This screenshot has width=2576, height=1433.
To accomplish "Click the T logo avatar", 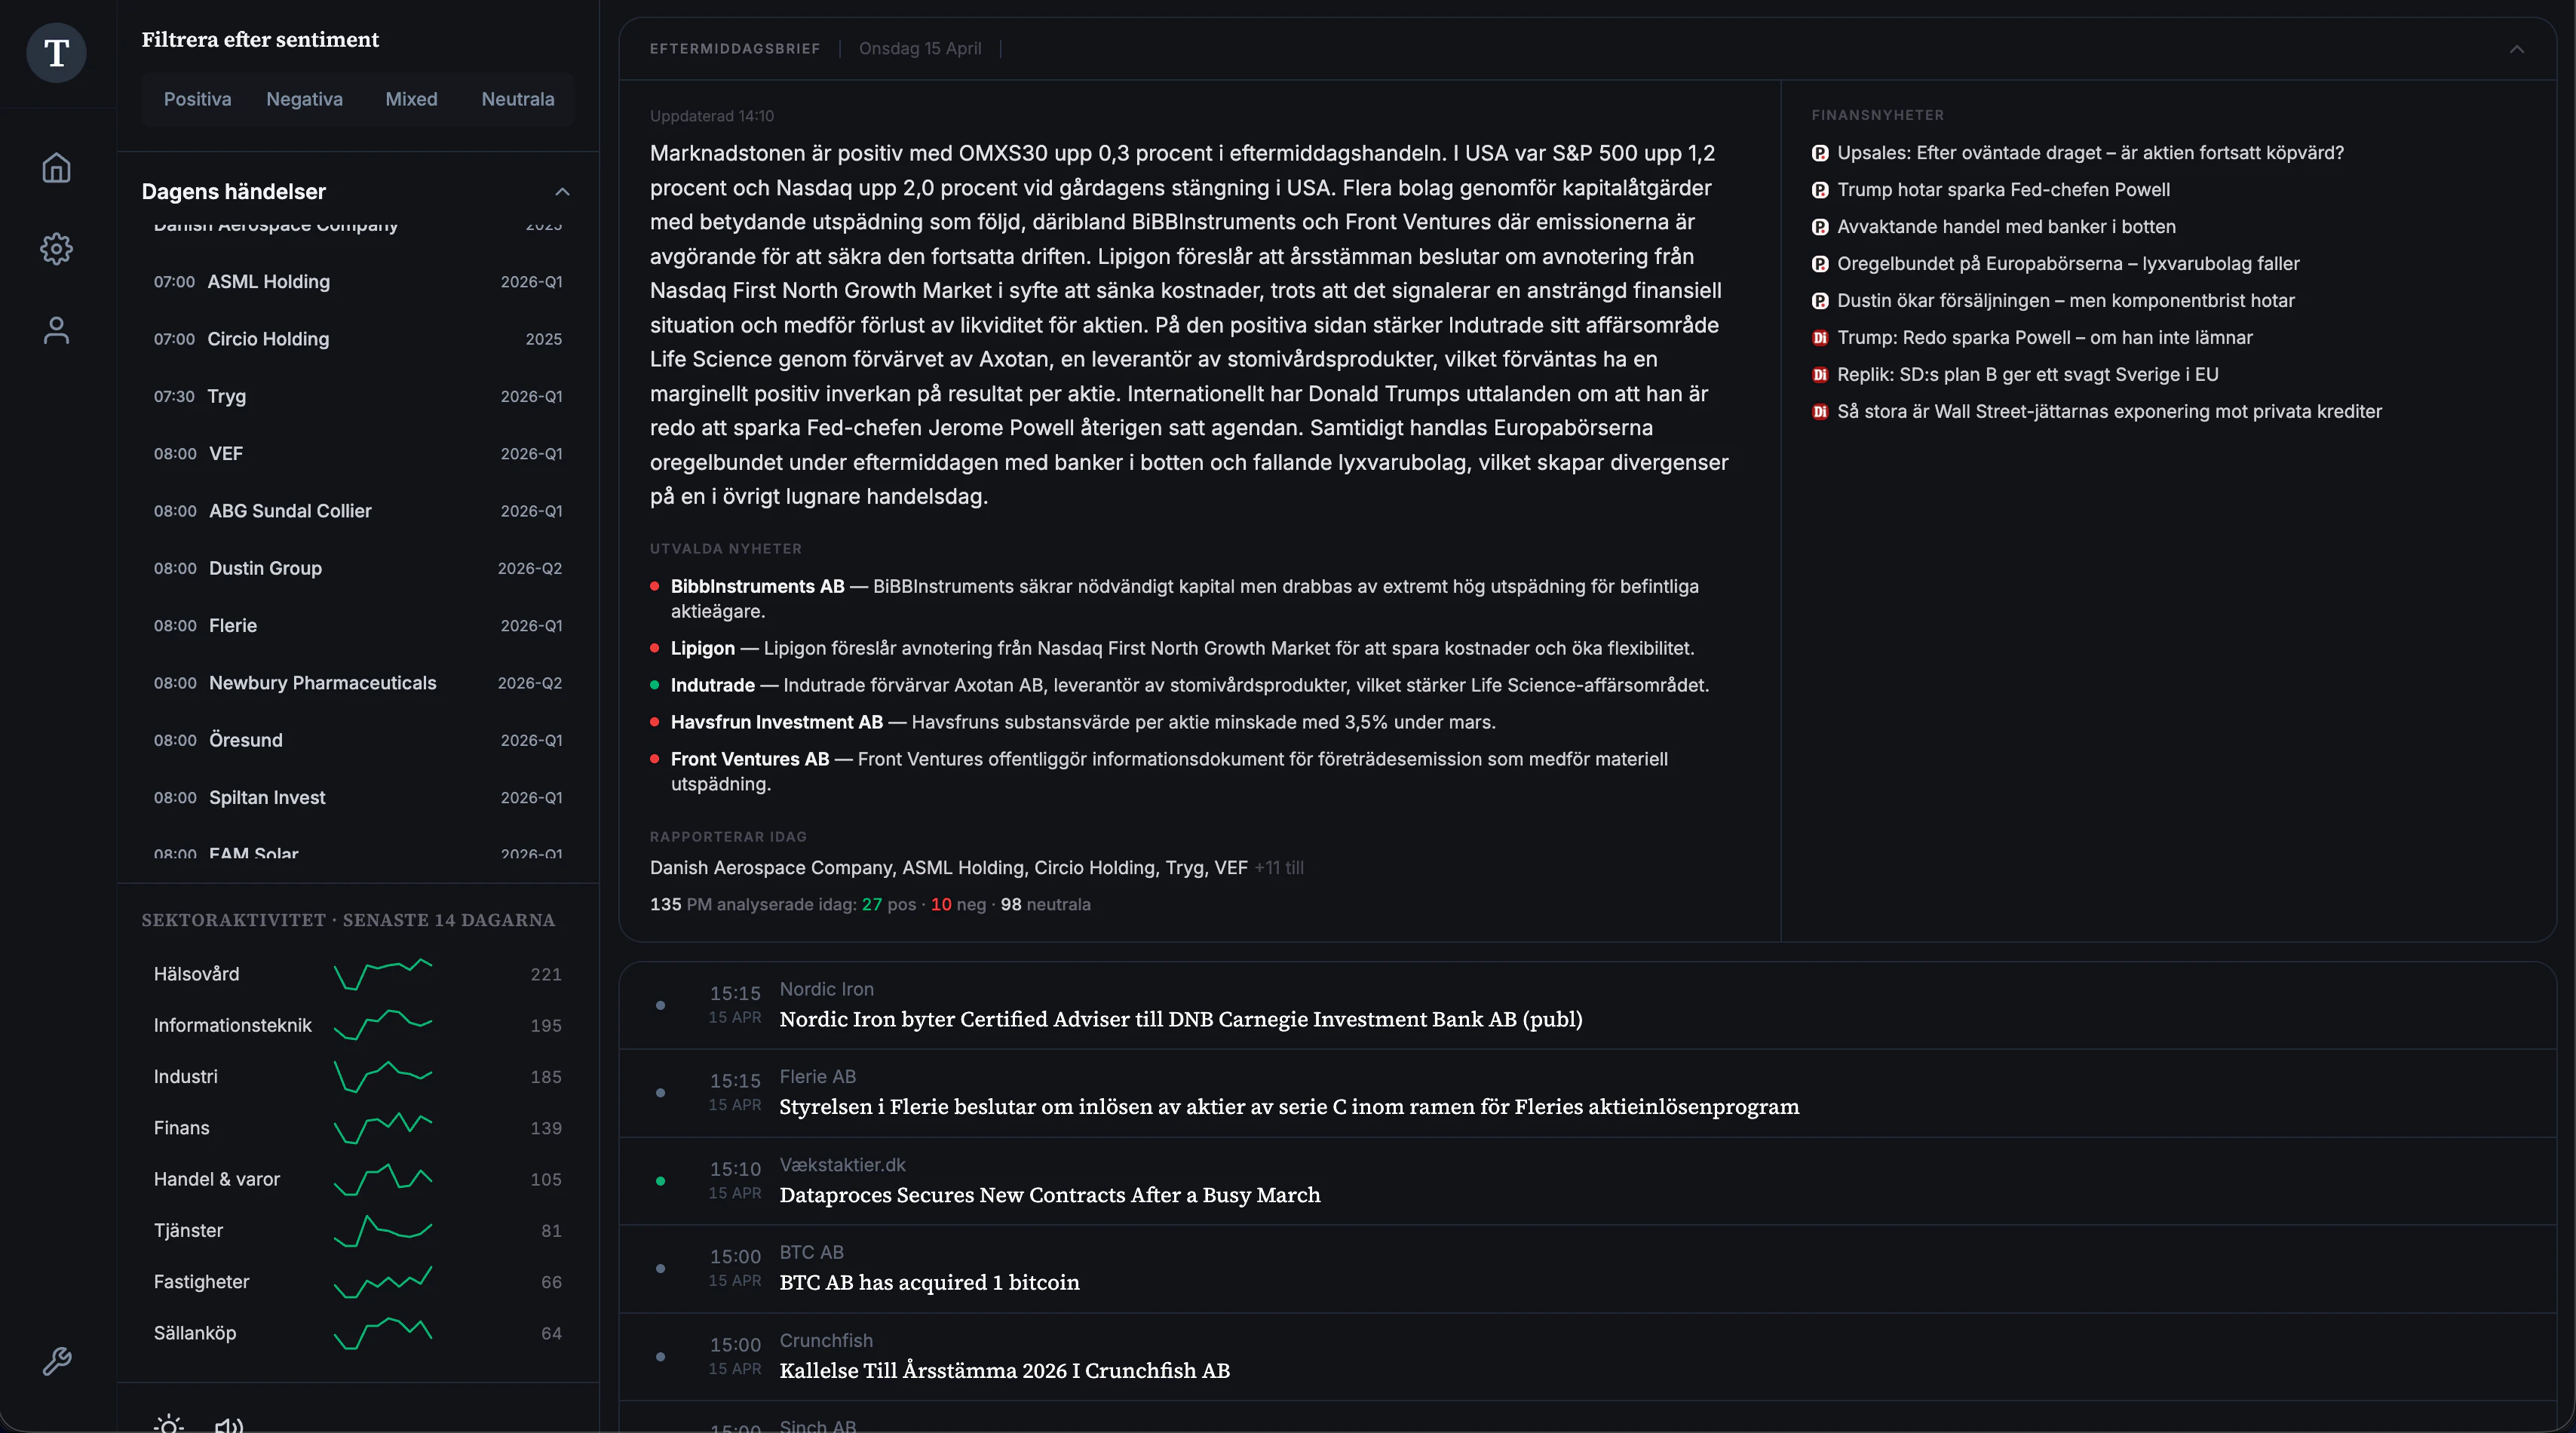I will click(56, 52).
